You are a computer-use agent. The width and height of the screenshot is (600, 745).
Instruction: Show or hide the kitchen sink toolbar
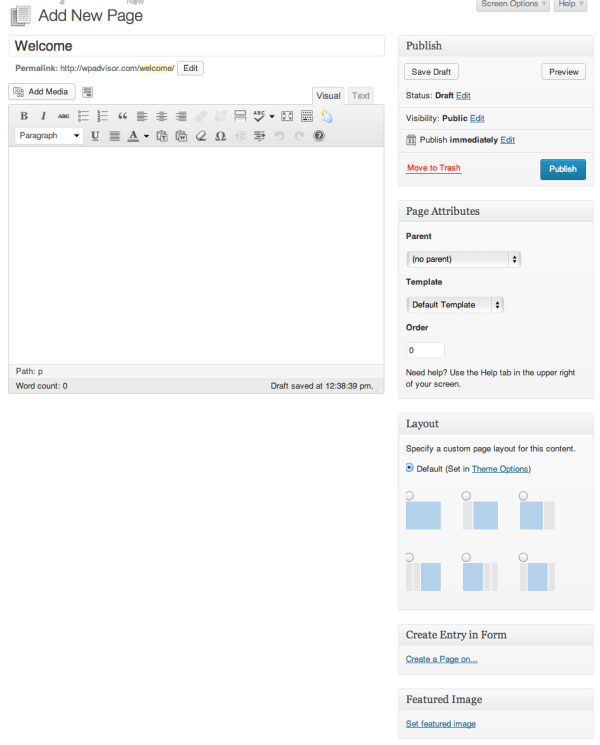tap(307, 116)
